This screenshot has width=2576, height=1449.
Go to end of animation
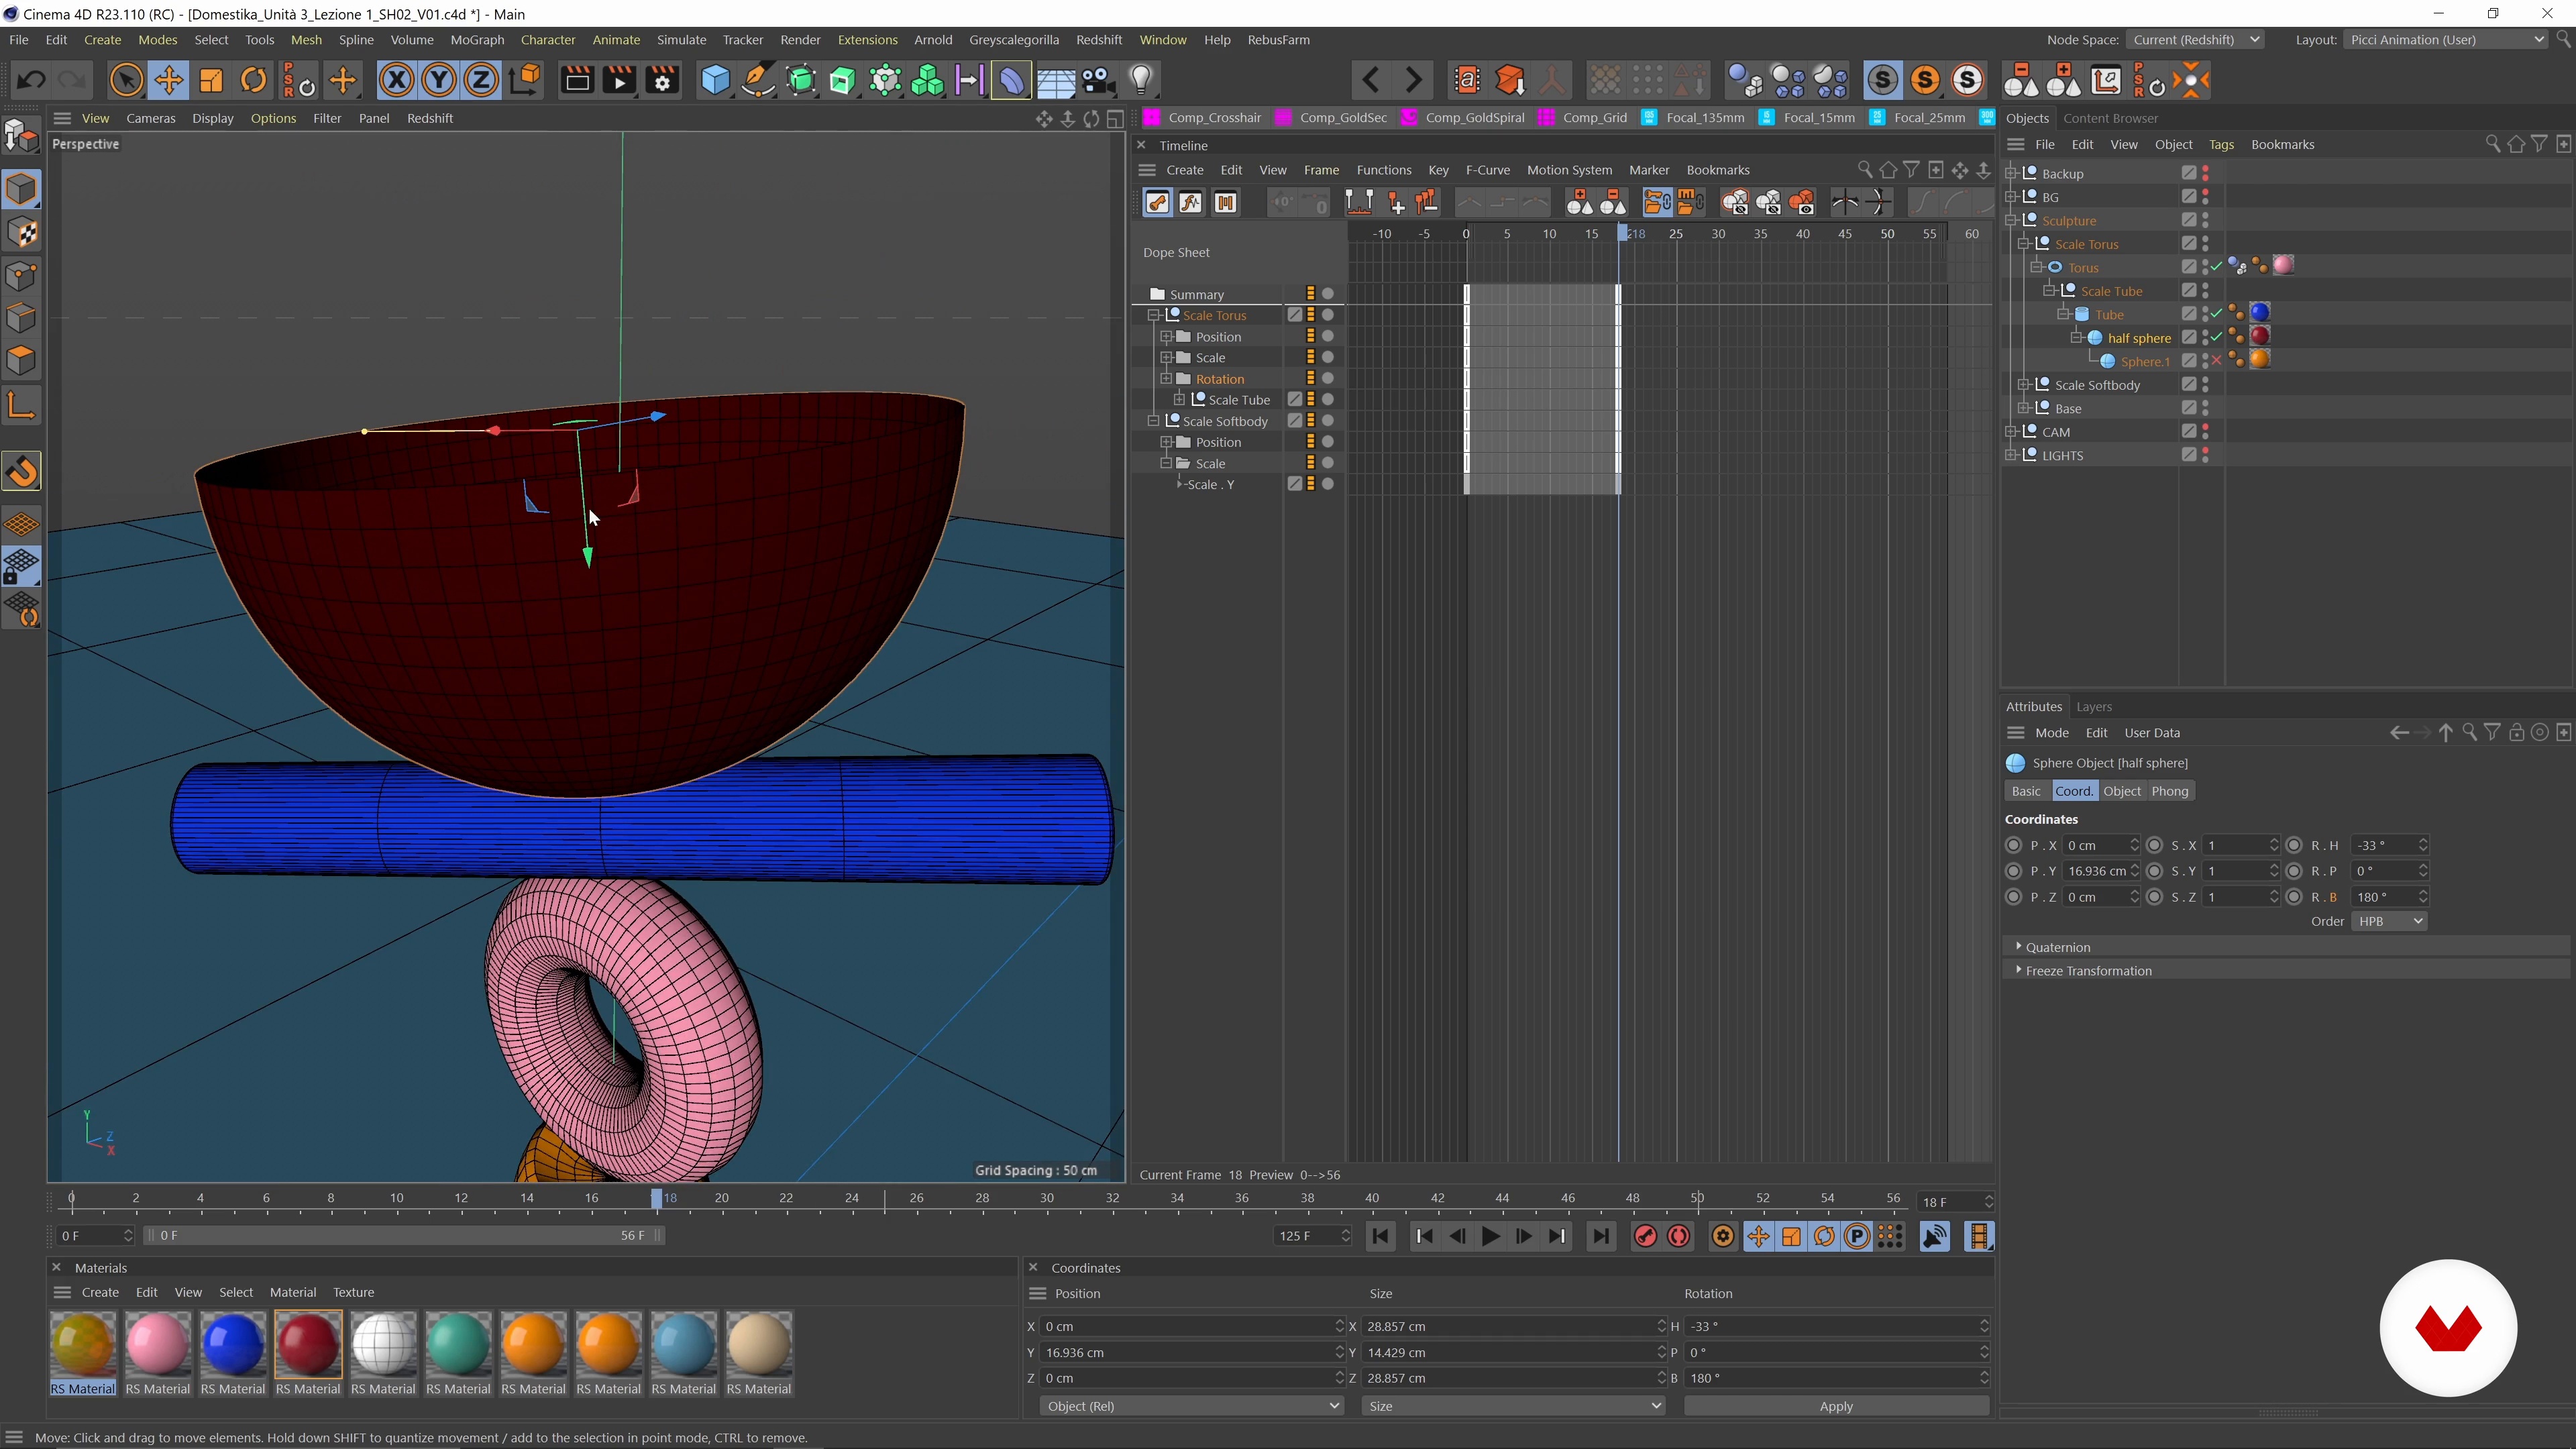pos(1601,1237)
